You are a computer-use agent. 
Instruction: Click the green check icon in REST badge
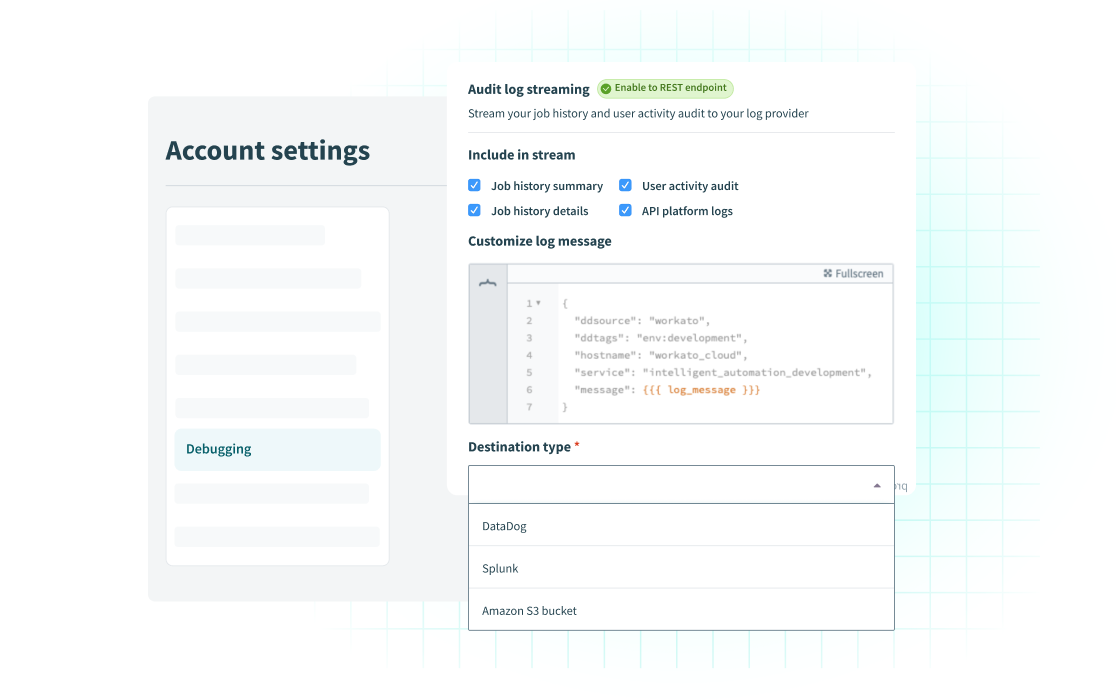point(606,88)
